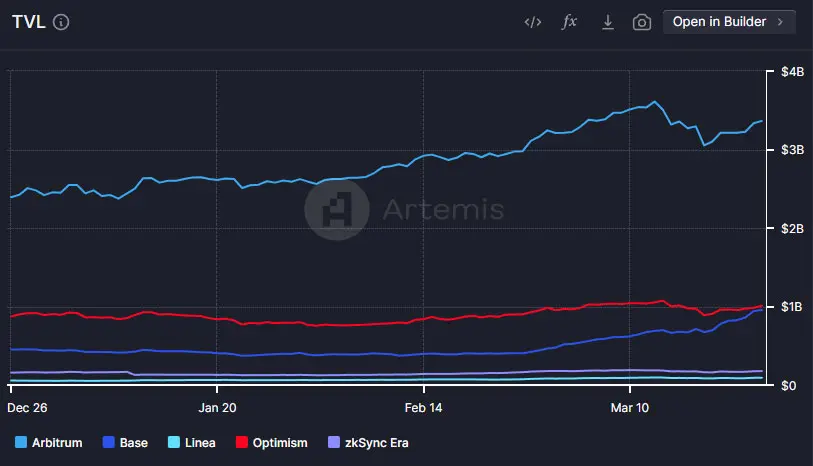The width and height of the screenshot is (813, 466).
Task: Click the $2B y-axis label
Action: coord(792,229)
